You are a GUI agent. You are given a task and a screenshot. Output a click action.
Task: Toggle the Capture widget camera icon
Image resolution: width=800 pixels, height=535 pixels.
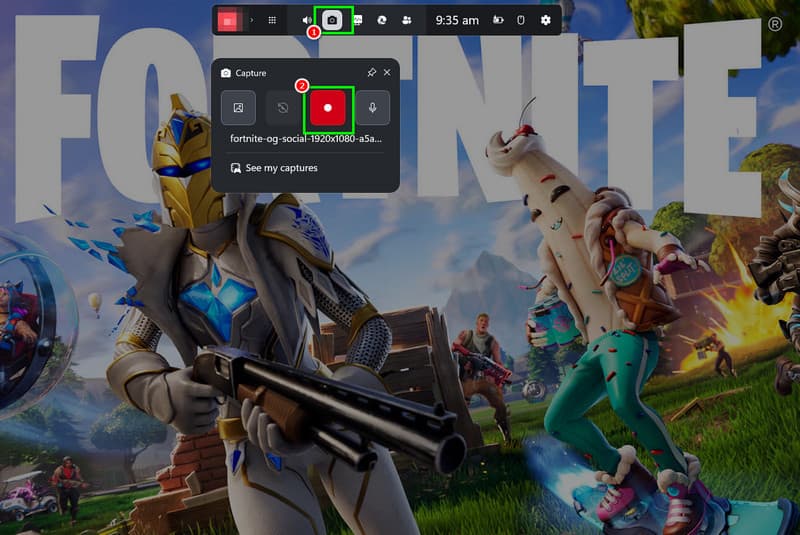pos(332,20)
